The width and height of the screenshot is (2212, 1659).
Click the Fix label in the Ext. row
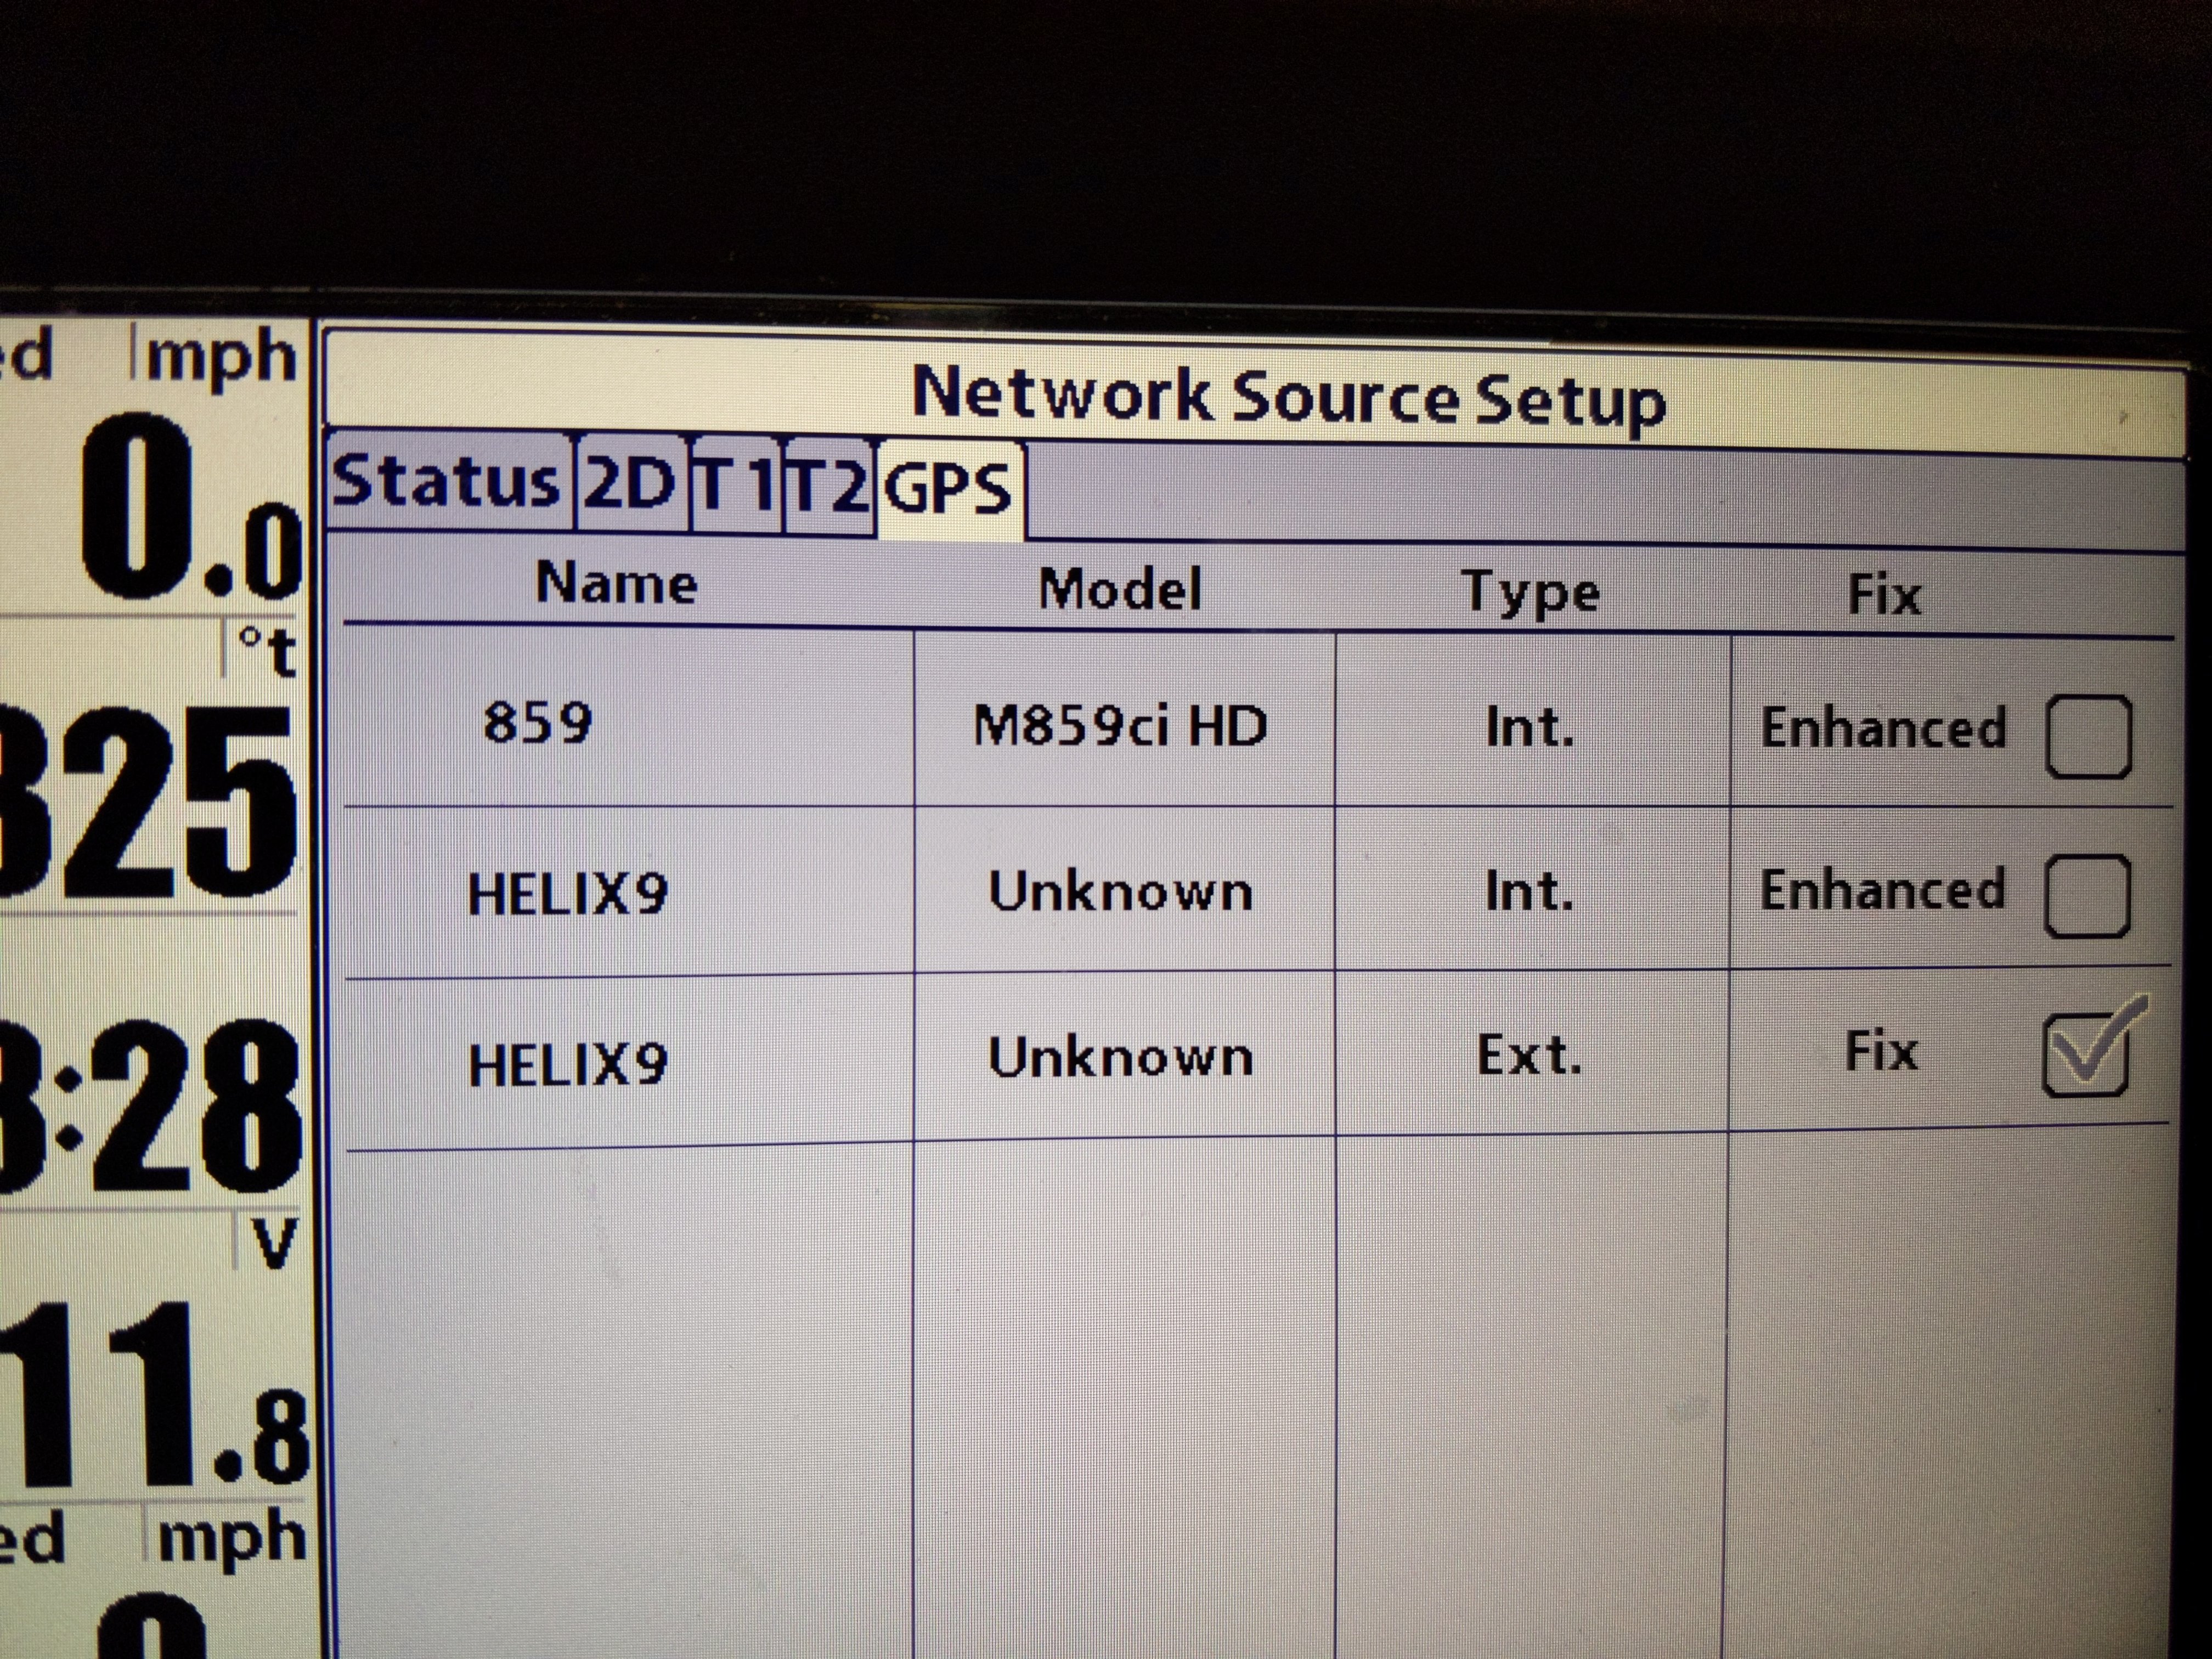coord(1881,1051)
